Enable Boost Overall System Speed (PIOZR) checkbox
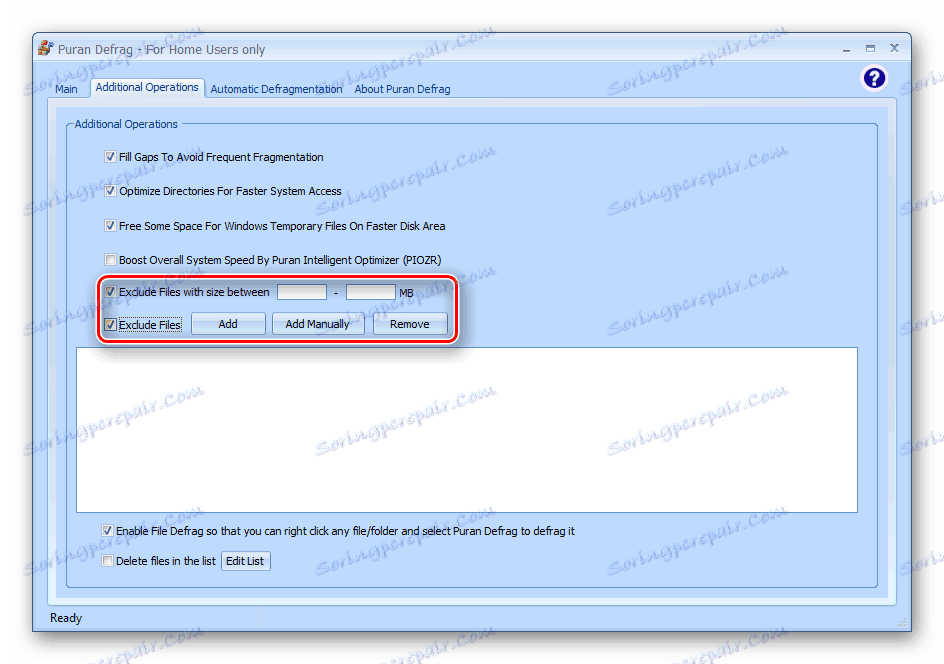The height and width of the screenshot is (664, 944). pos(110,259)
